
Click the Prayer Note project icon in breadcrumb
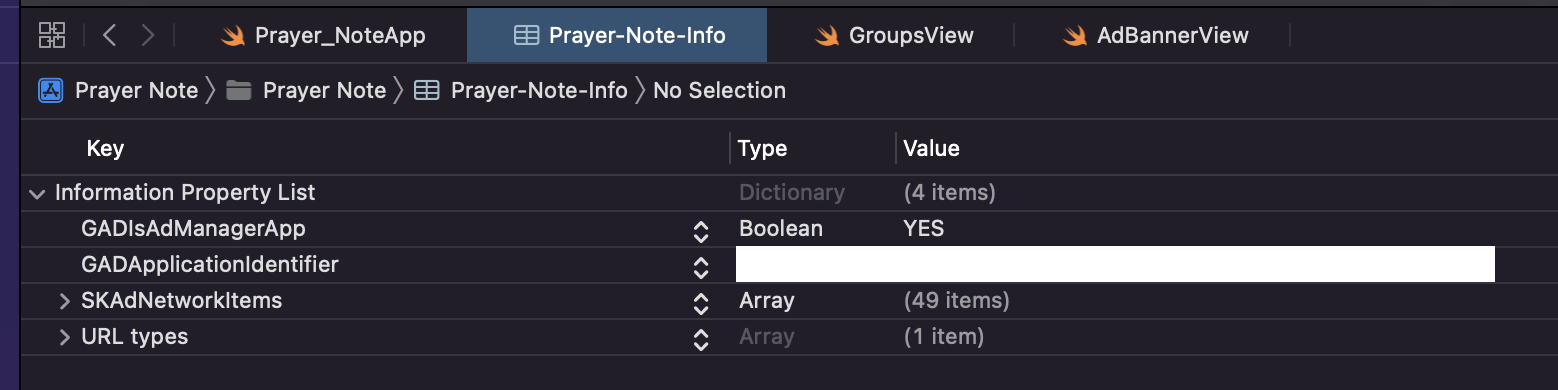[x=51, y=91]
